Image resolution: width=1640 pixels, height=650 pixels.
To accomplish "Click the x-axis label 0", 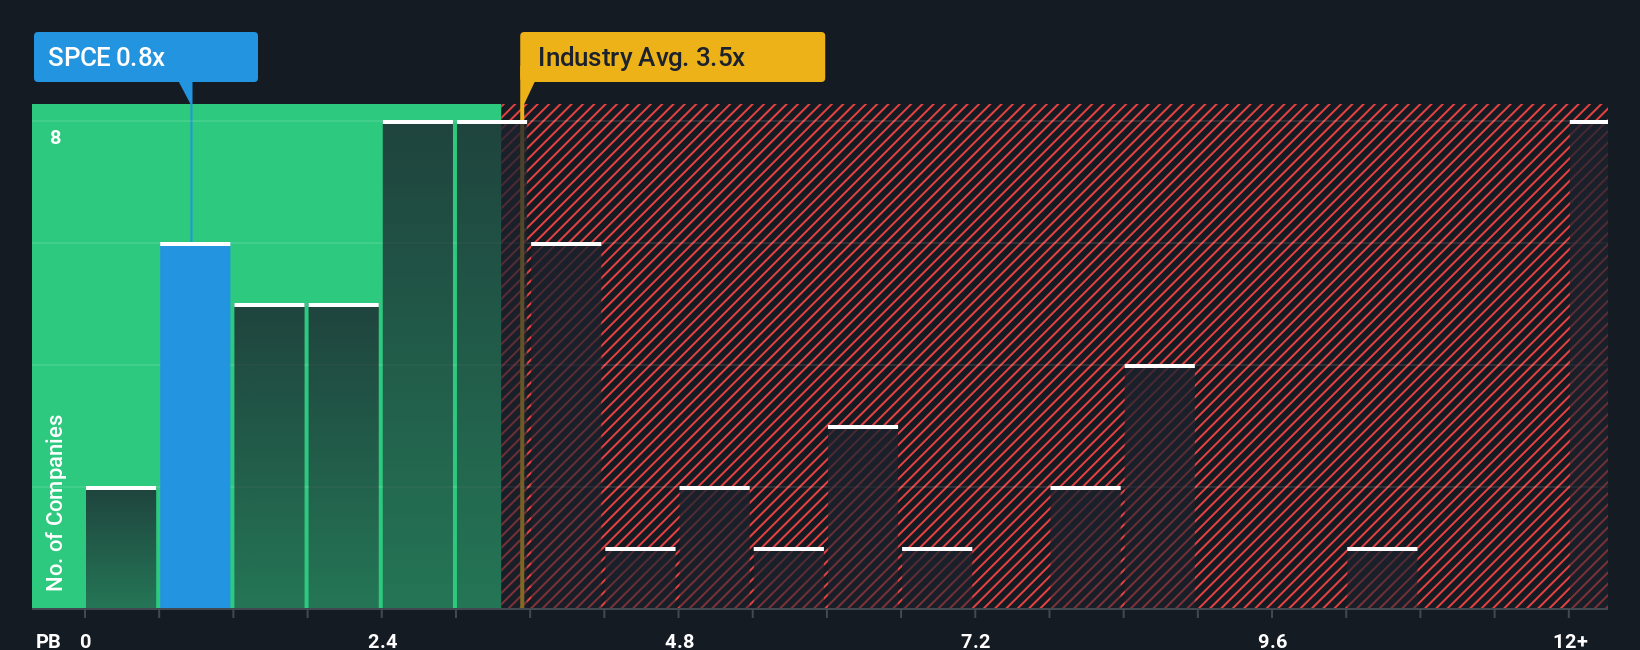I will pos(86,640).
